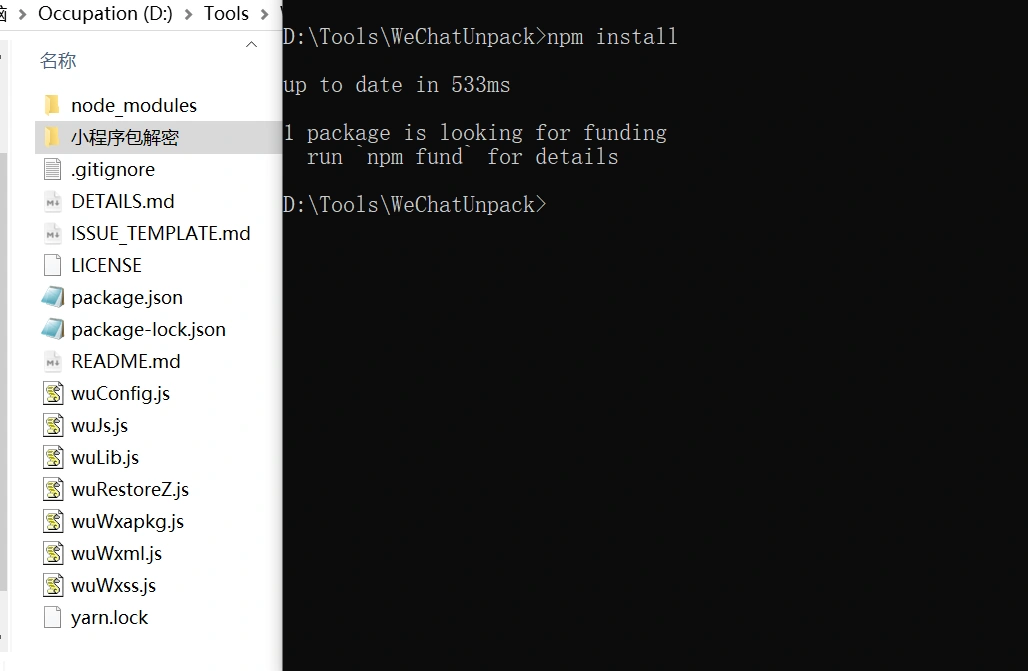The image size is (1028, 671).
Task: Click the 名称 column header
Action: [58, 61]
